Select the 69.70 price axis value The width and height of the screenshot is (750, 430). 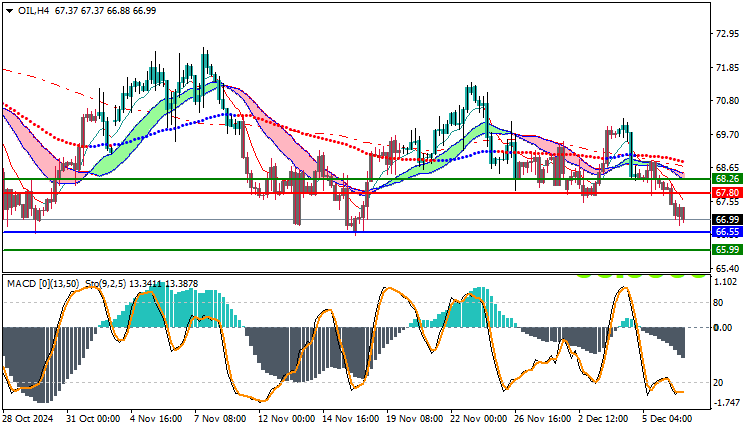coord(727,135)
